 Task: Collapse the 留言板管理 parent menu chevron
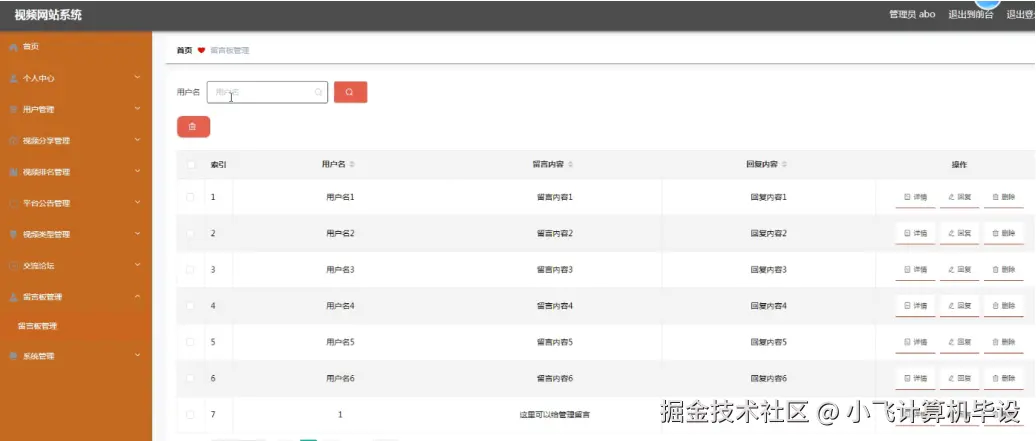pyautogui.click(x=137, y=296)
